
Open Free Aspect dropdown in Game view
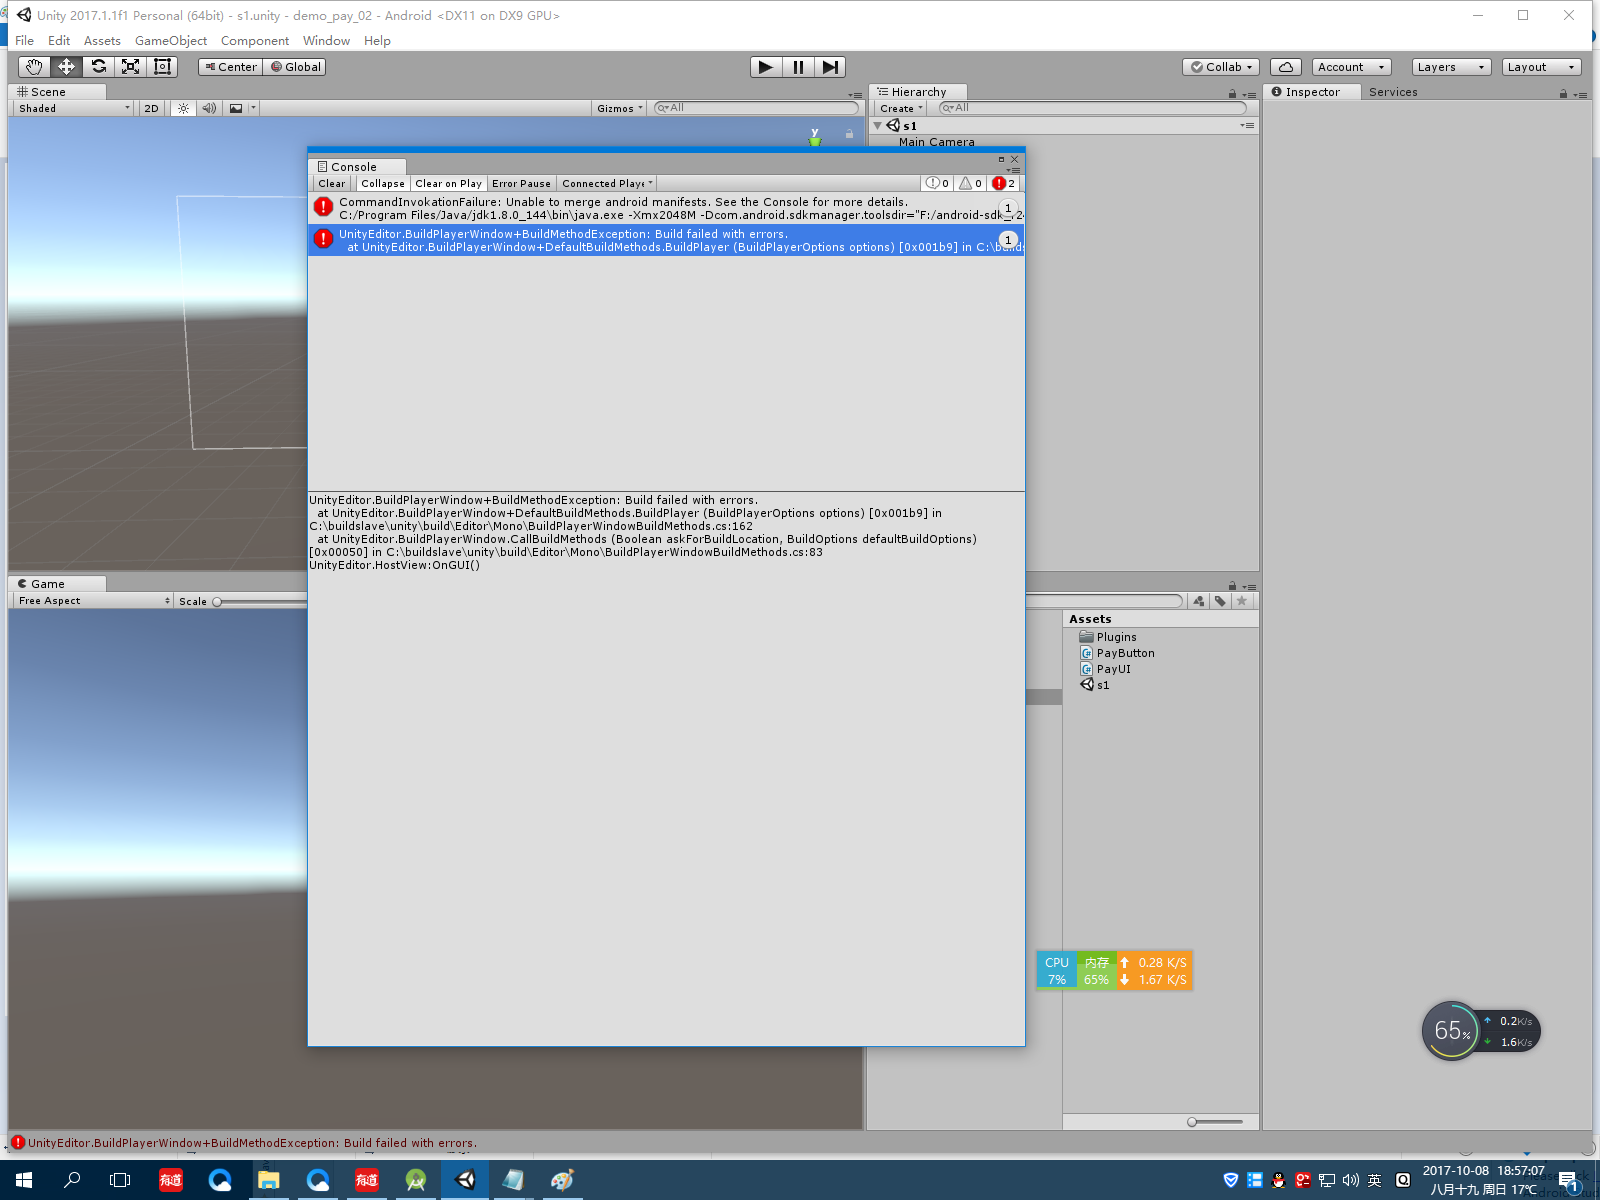pos(93,601)
